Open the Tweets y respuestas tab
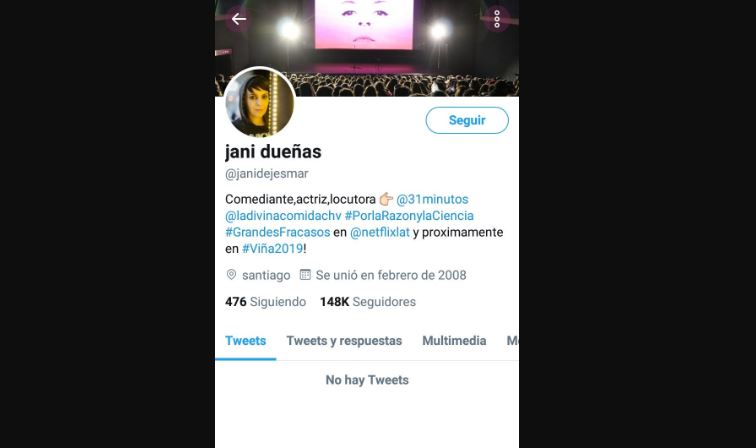 coord(344,341)
